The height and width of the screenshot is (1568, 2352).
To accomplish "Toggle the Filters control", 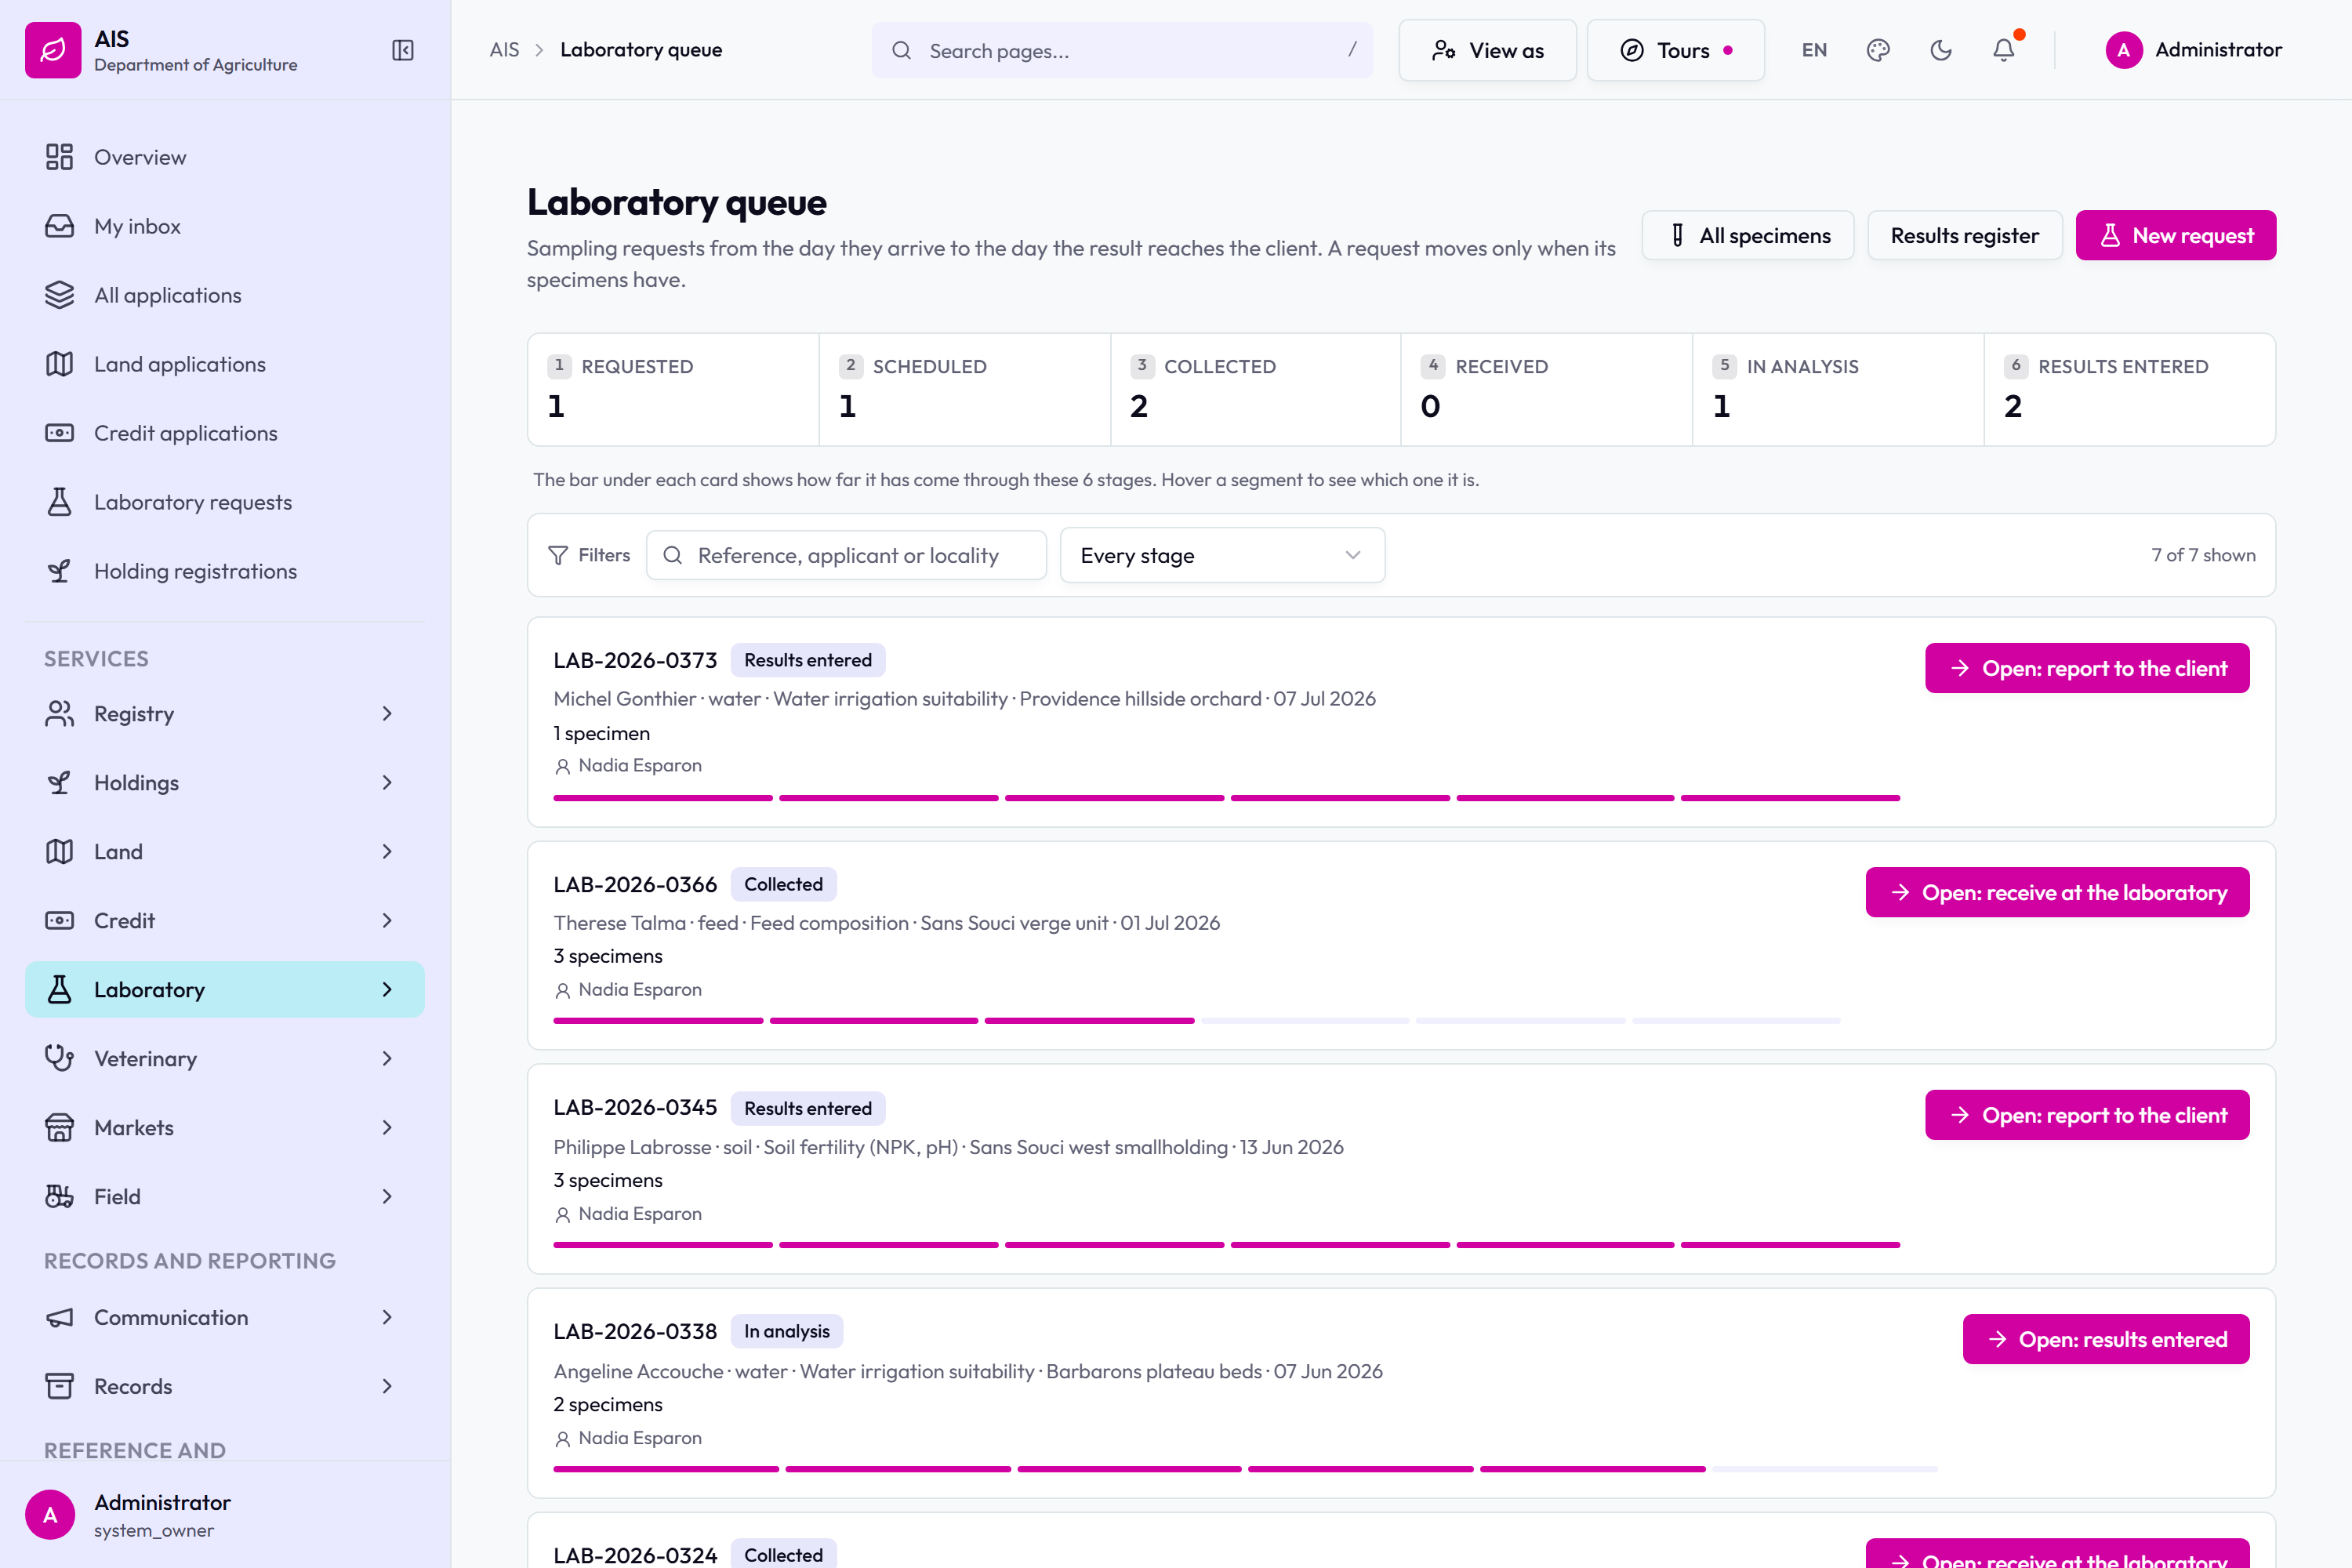I will [589, 555].
